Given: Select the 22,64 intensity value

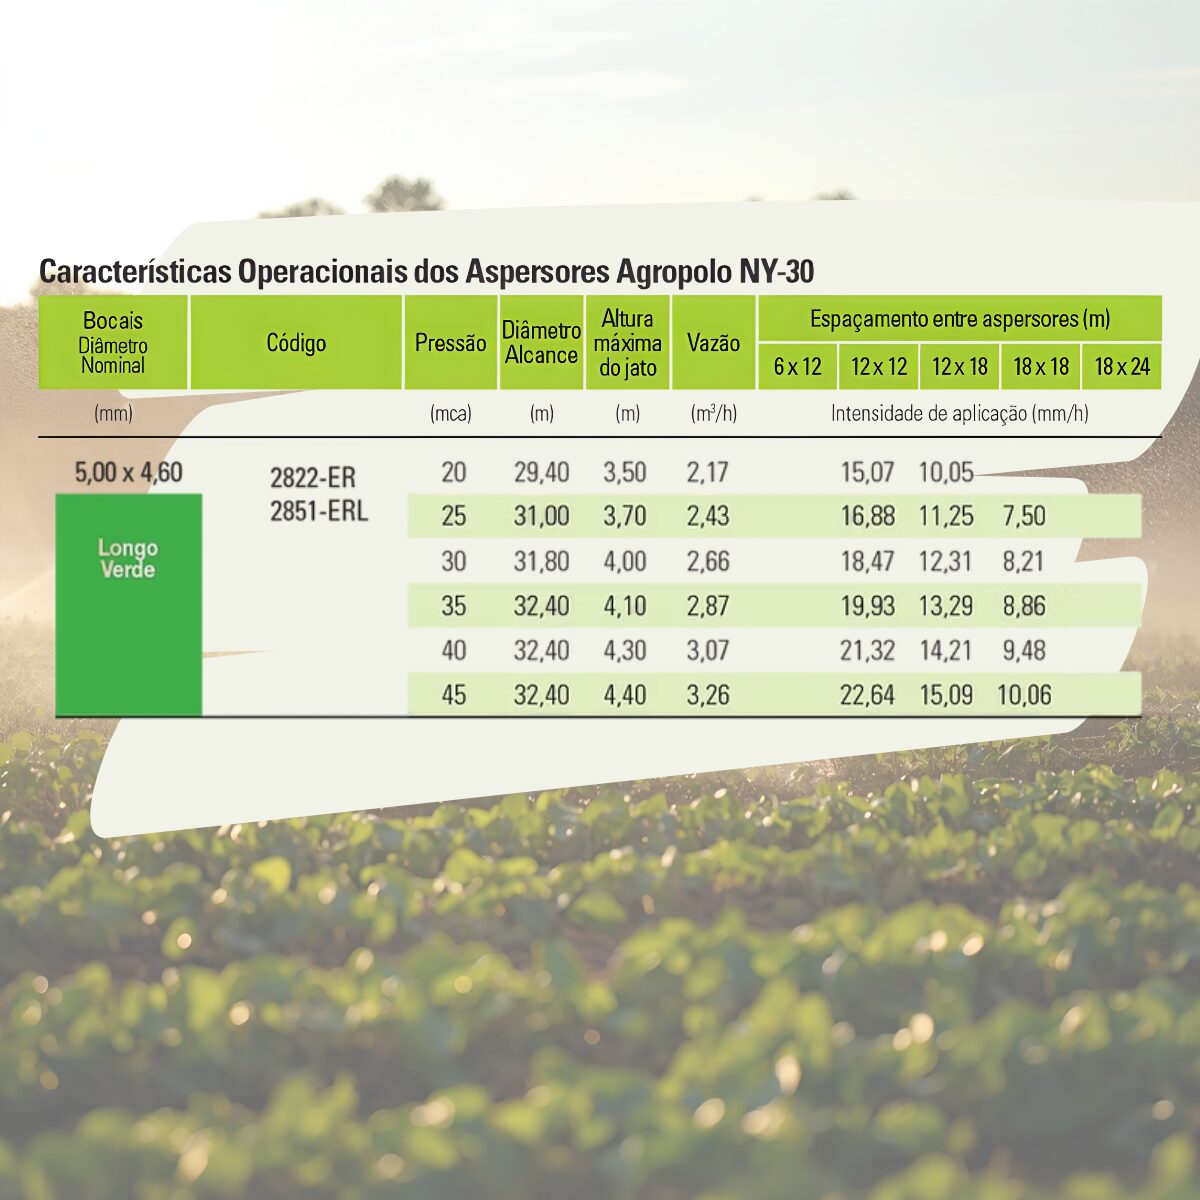Looking at the screenshot, I should coord(867,695).
